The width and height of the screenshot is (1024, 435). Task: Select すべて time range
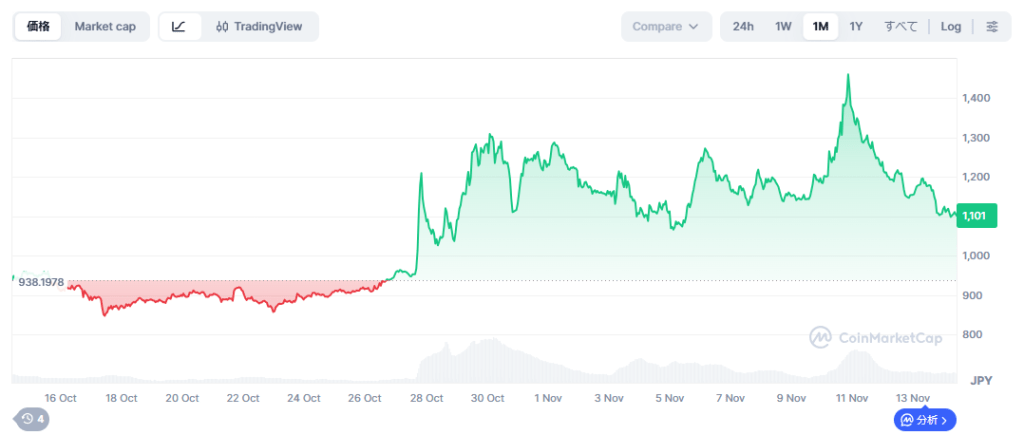pyautogui.click(x=900, y=26)
